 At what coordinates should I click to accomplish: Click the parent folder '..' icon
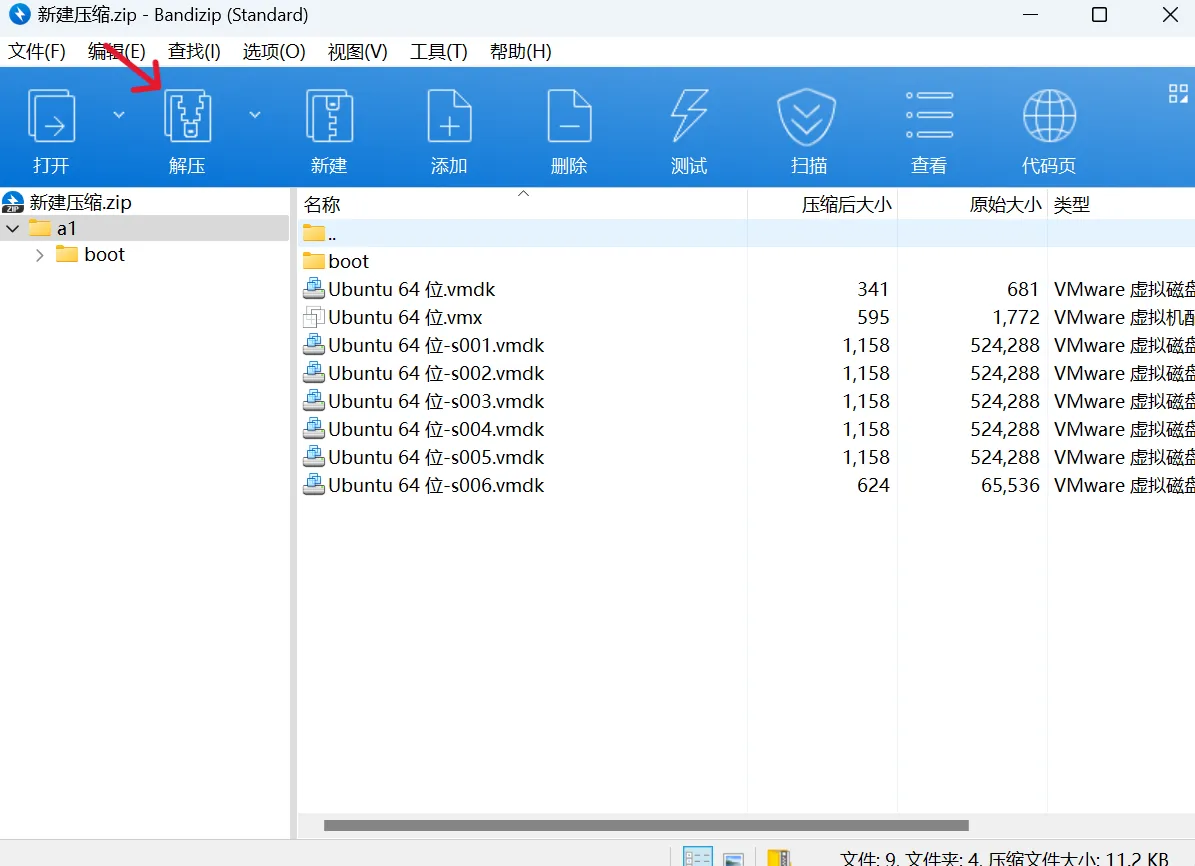[313, 233]
